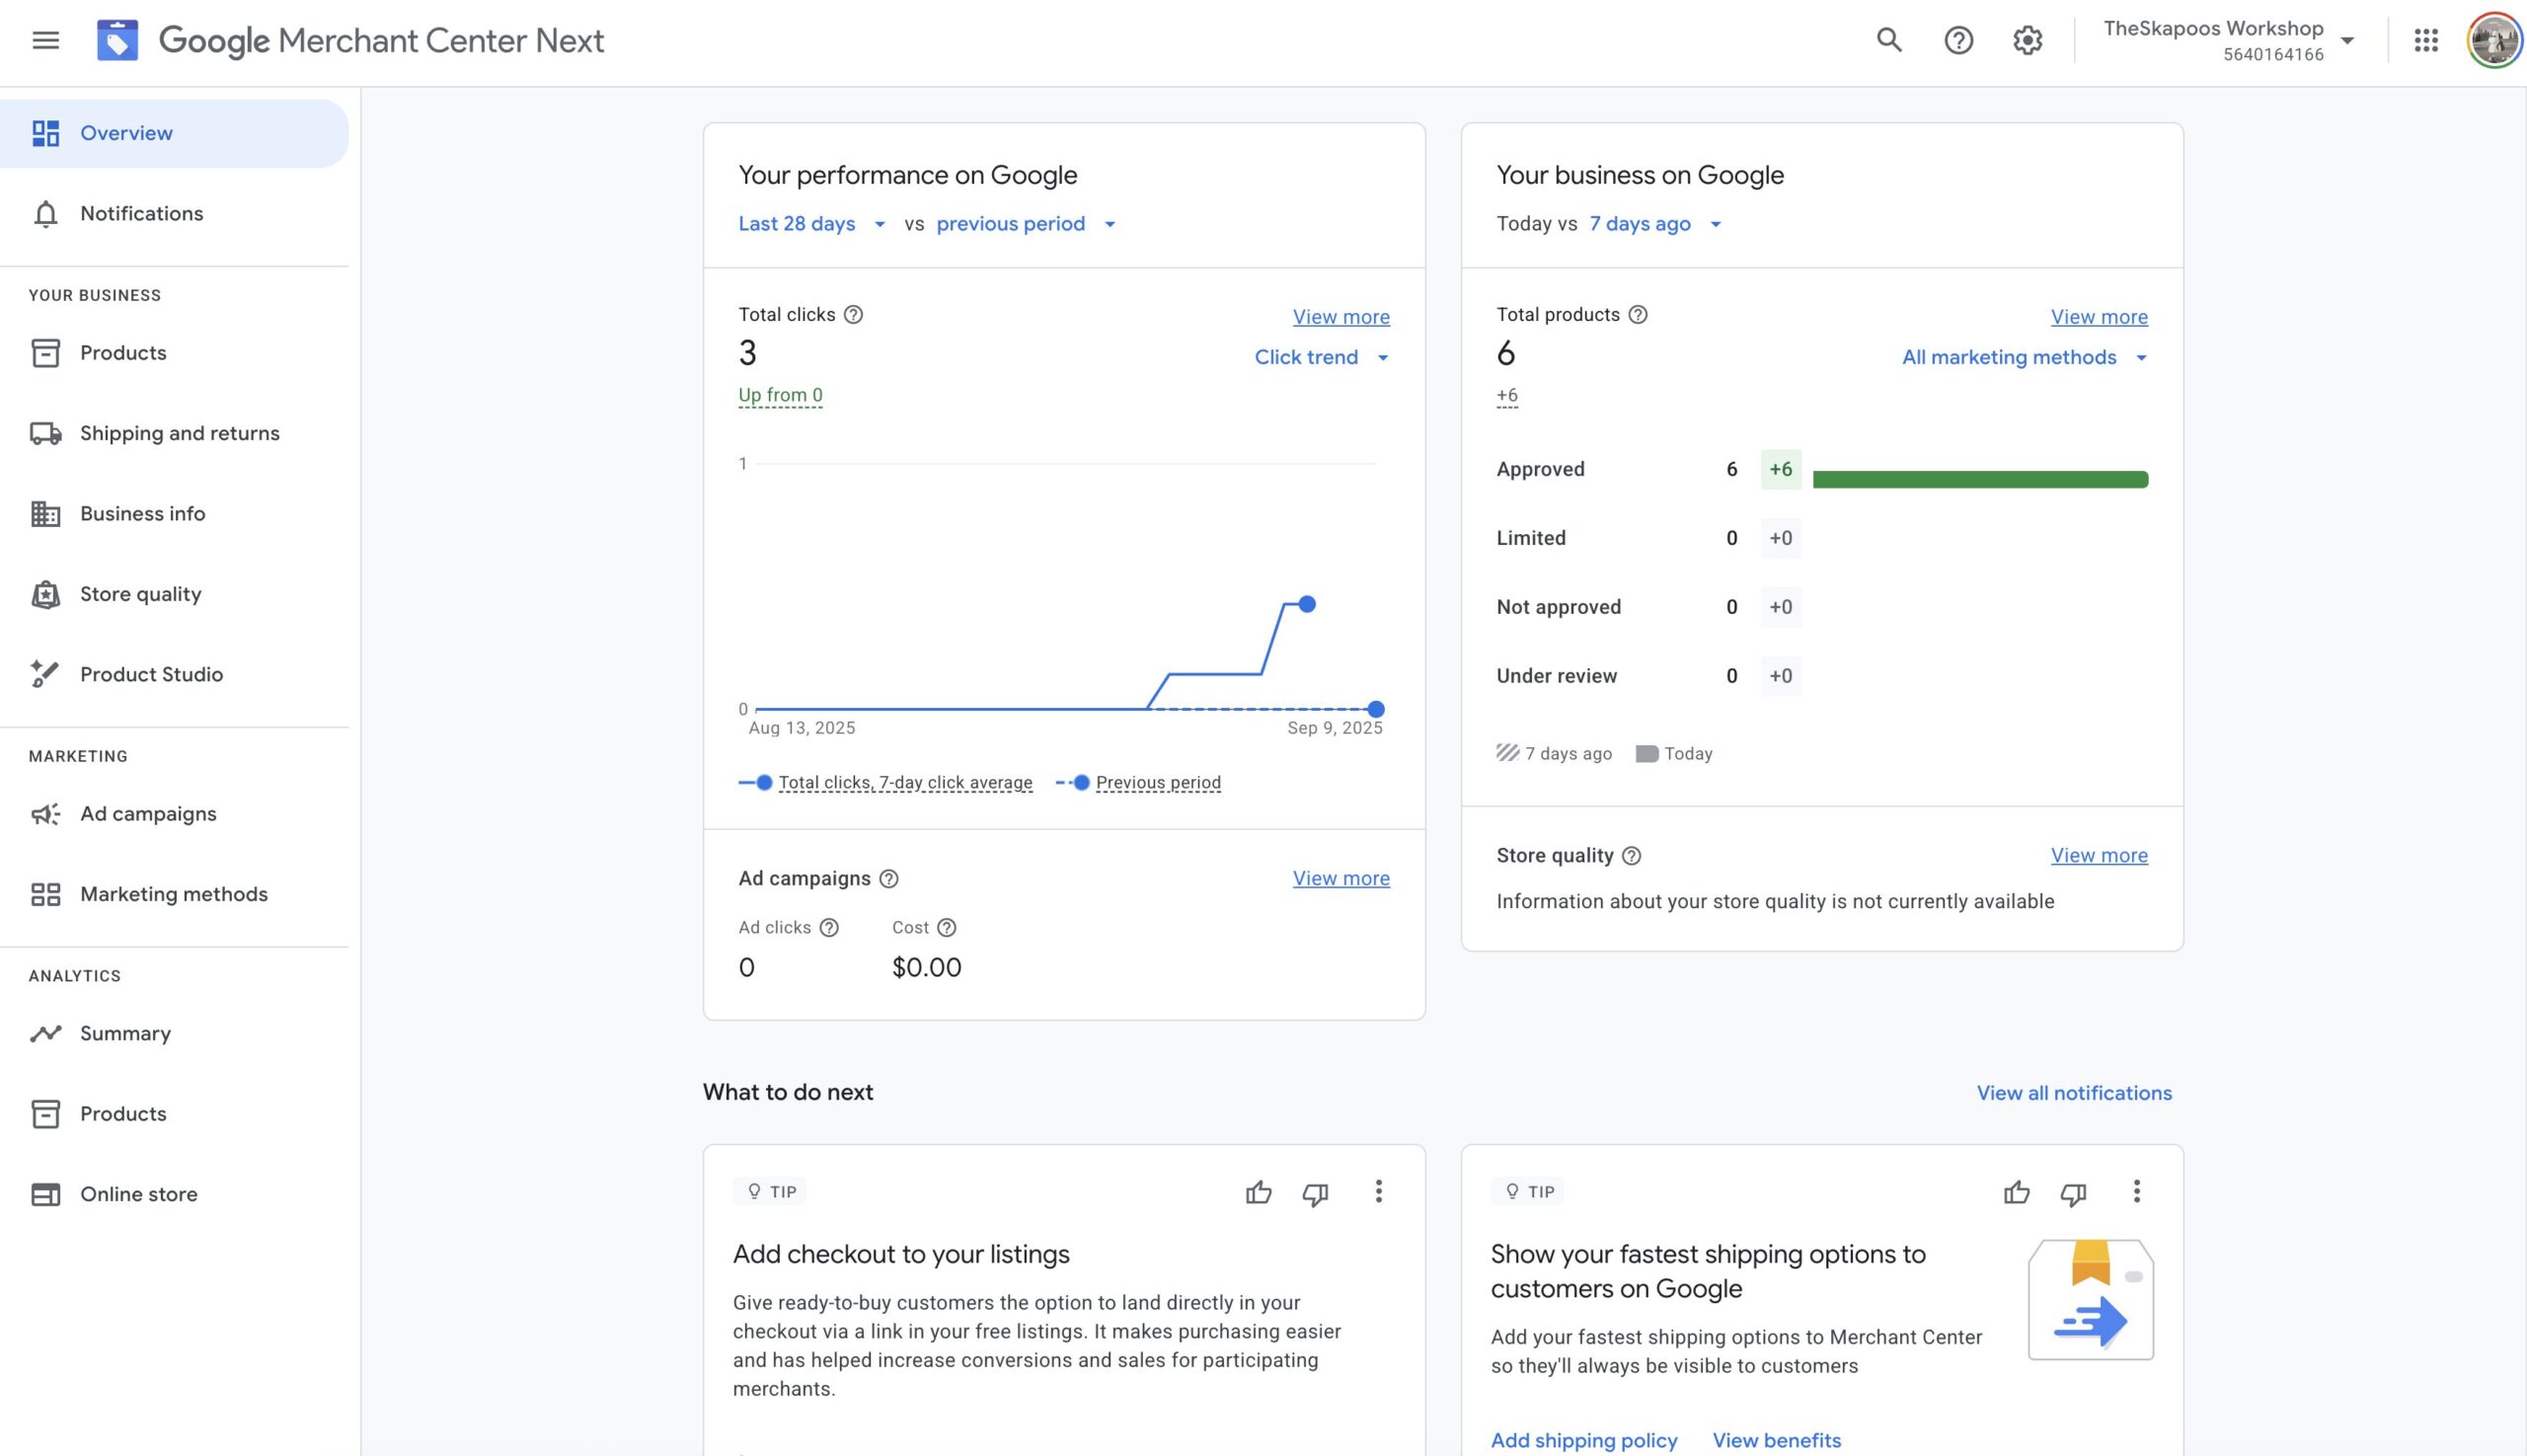This screenshot has width=2527, height=1456.
Task: Expand the Last 28 days dropdown
Action: pos(811,224)
